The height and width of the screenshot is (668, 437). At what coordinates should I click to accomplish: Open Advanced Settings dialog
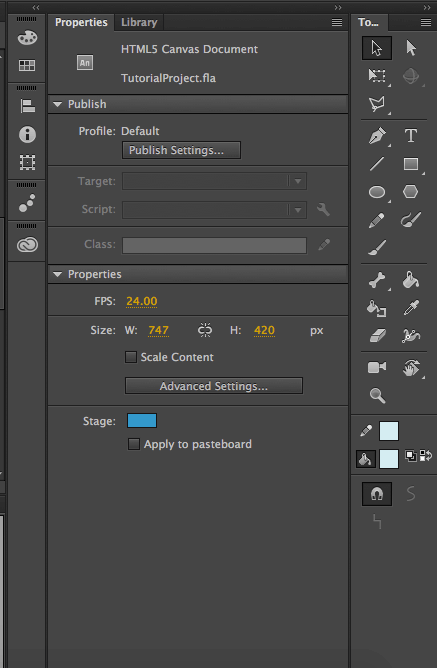[214, 386]
